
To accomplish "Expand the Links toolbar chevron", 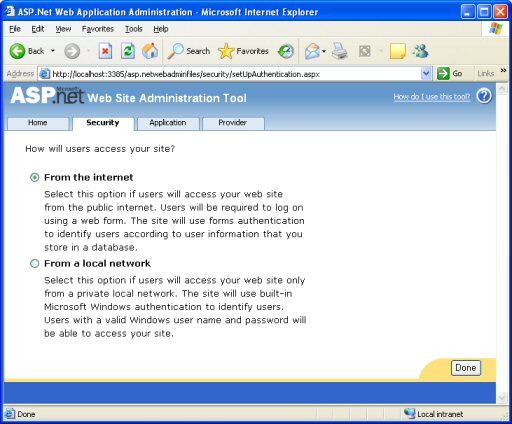I will [x=503, y=70].
